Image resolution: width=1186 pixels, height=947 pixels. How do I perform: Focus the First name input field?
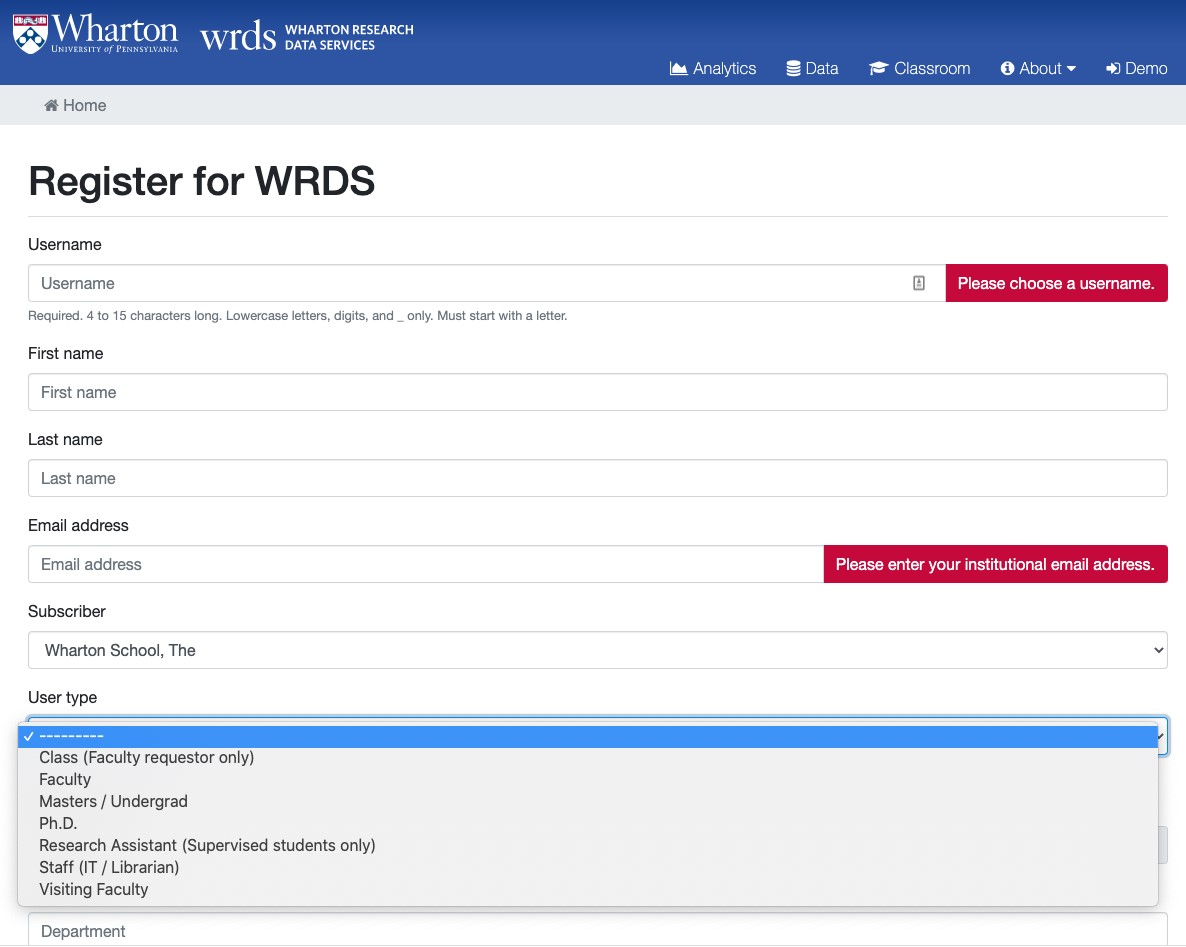pyautogui.click(x=598, y=392)
